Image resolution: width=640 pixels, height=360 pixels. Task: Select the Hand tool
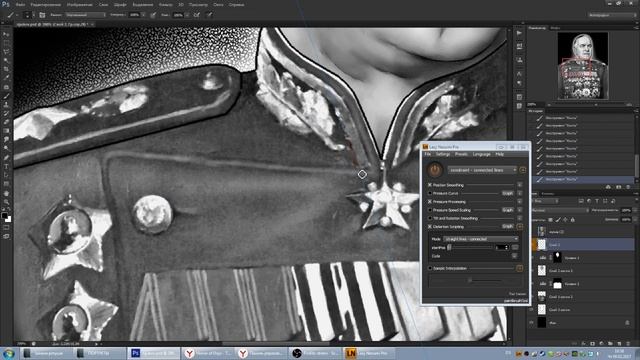coord(6,193)
